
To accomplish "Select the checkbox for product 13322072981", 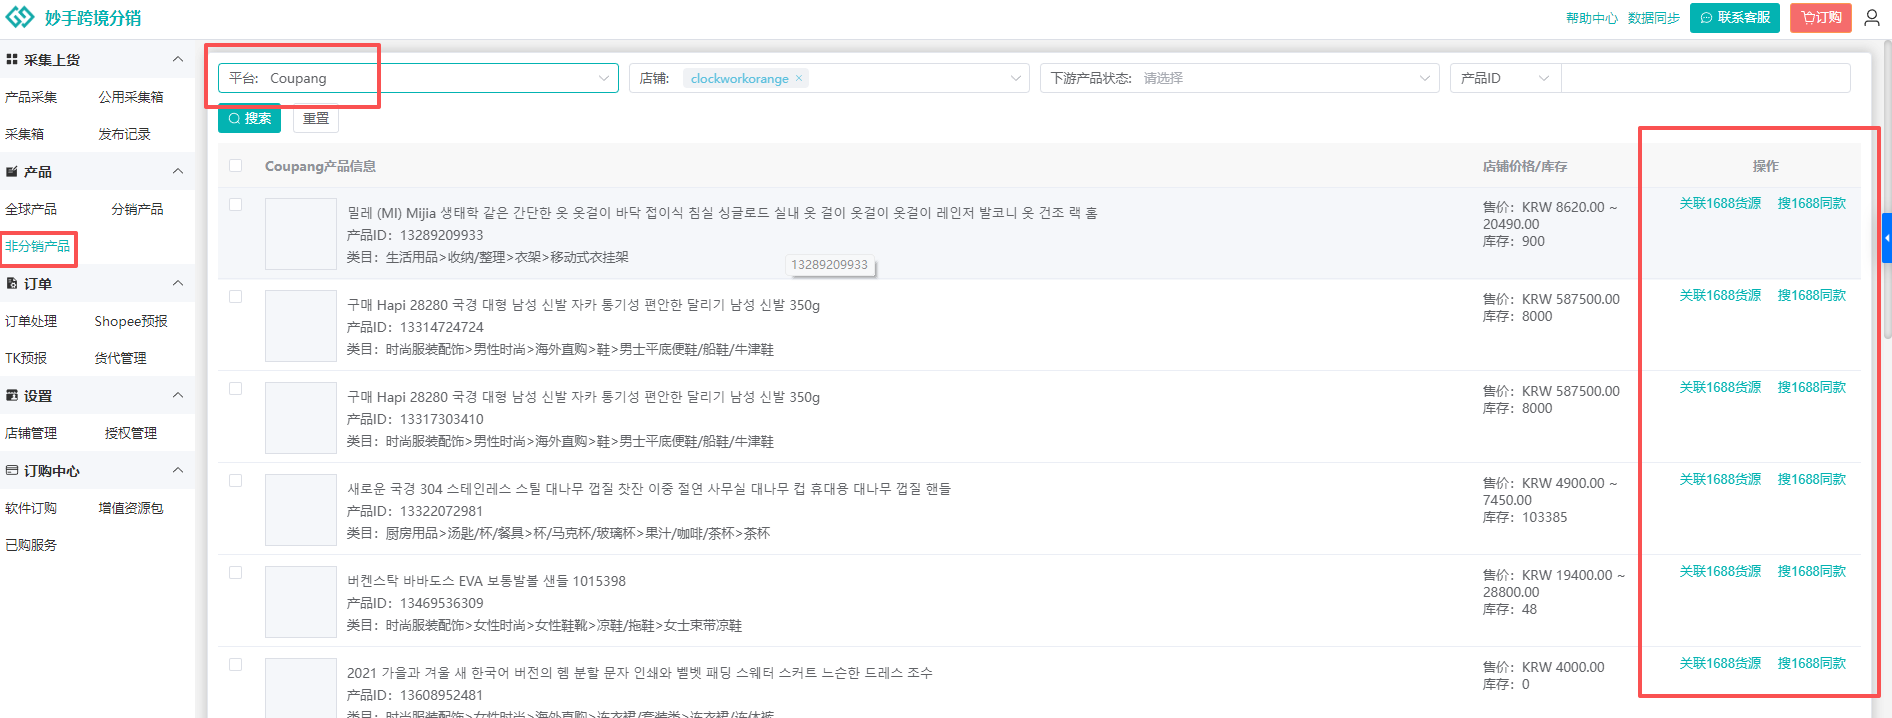I will coord(236,481).
